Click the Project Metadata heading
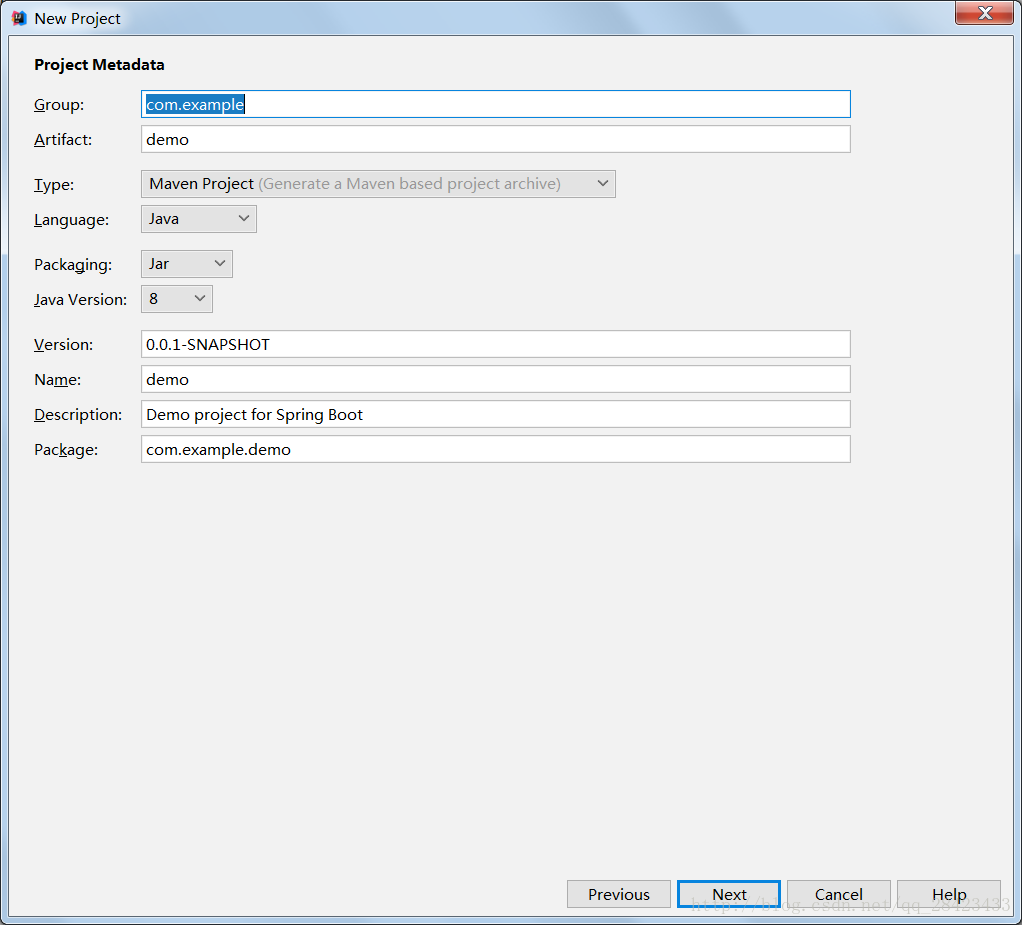 coord(99,65)
